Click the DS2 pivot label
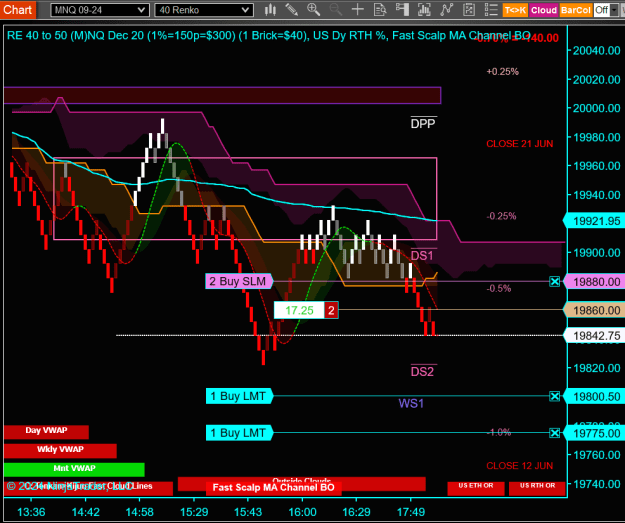This screenshot has width=625, height=523. point(423,372)
